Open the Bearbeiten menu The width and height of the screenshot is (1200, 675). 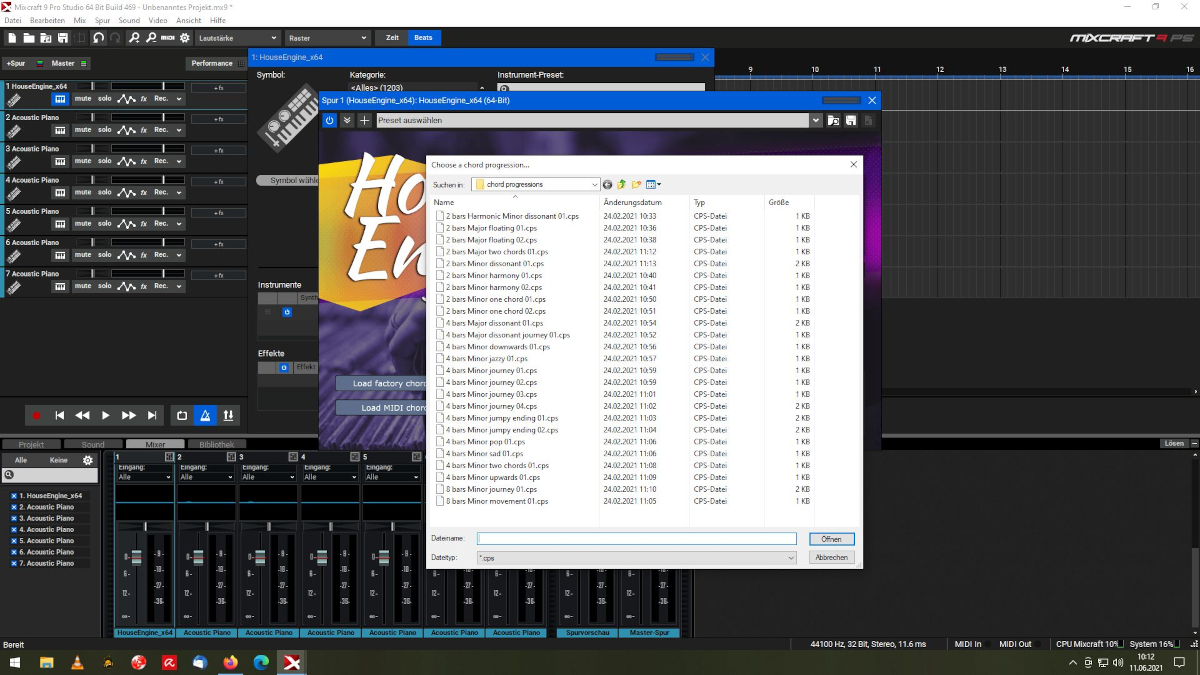click(48, 20)
